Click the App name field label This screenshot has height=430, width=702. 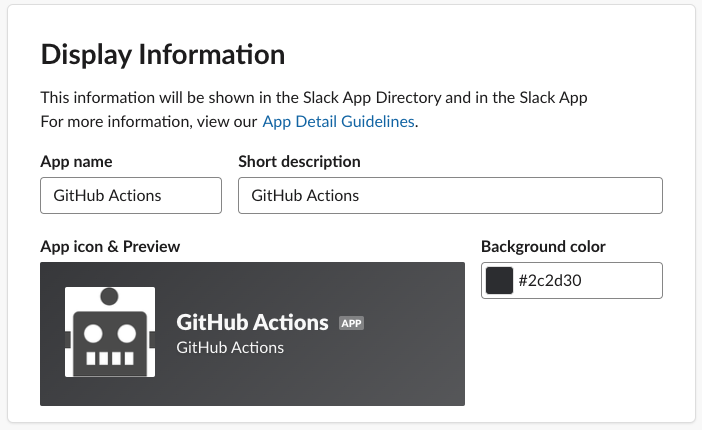click(76, 161)
